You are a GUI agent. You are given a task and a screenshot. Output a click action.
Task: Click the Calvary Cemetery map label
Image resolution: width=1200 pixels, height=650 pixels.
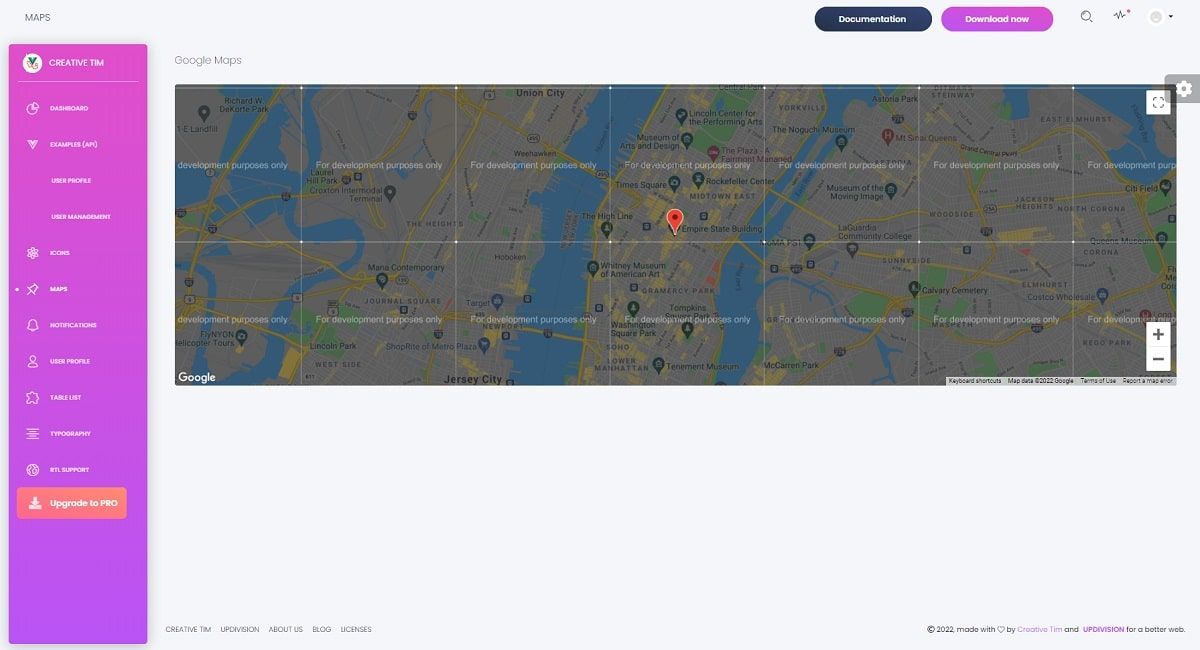(954, 290)
